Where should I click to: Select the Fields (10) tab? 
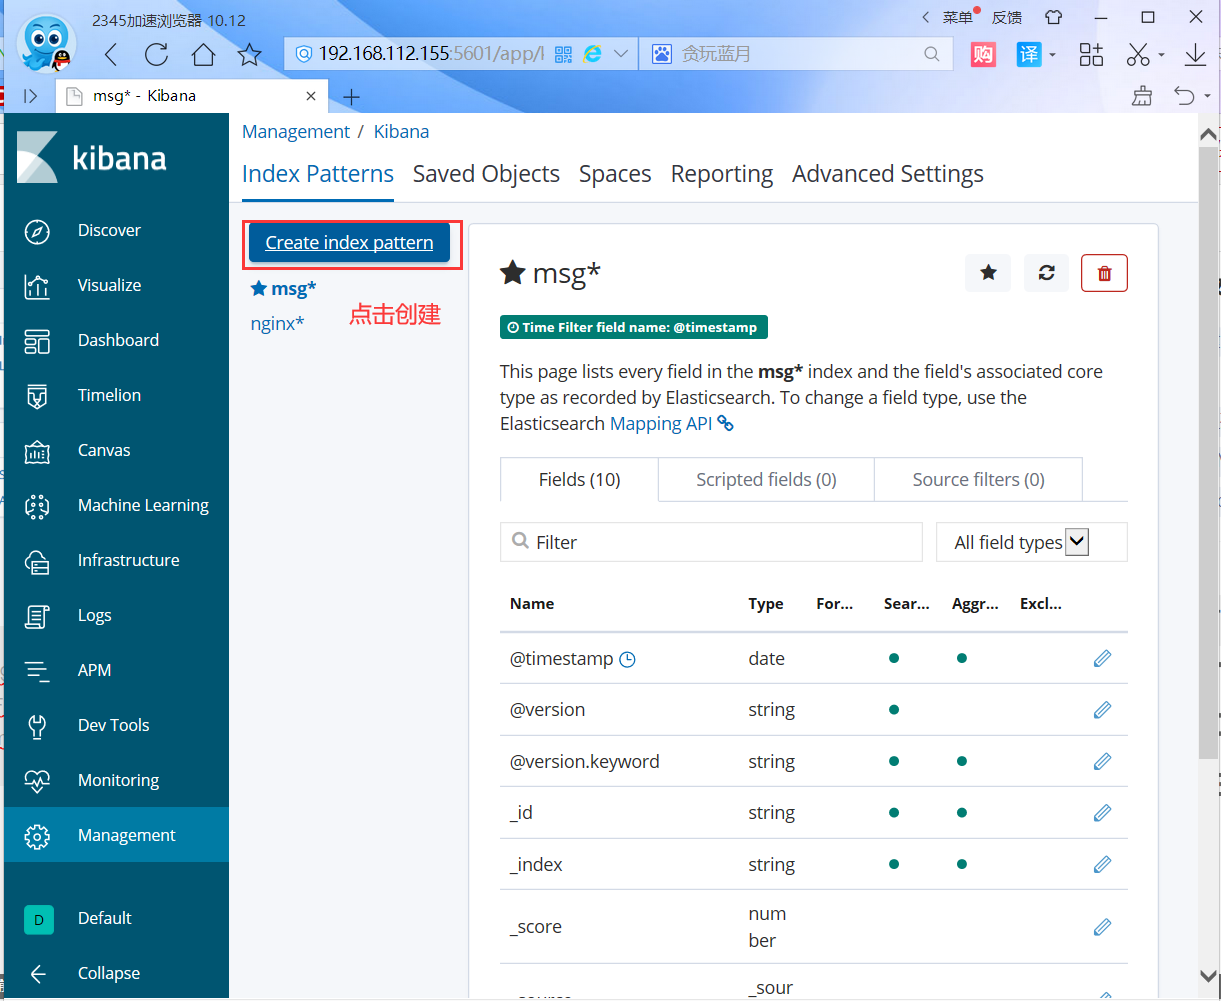point(579,479)
